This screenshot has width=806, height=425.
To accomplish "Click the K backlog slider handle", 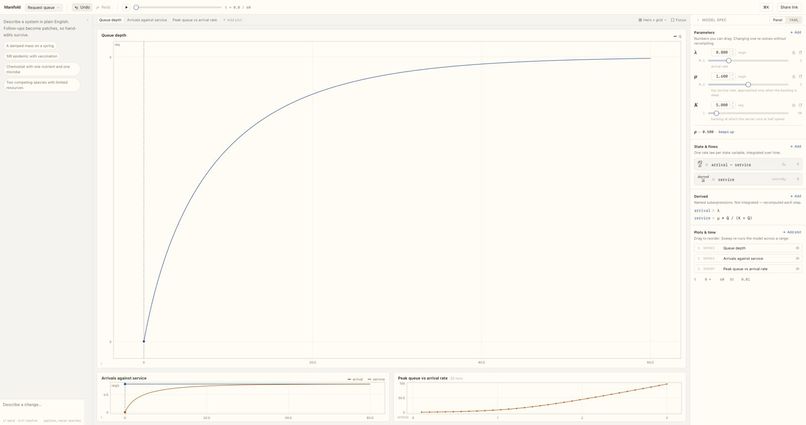I will (716, 113).
